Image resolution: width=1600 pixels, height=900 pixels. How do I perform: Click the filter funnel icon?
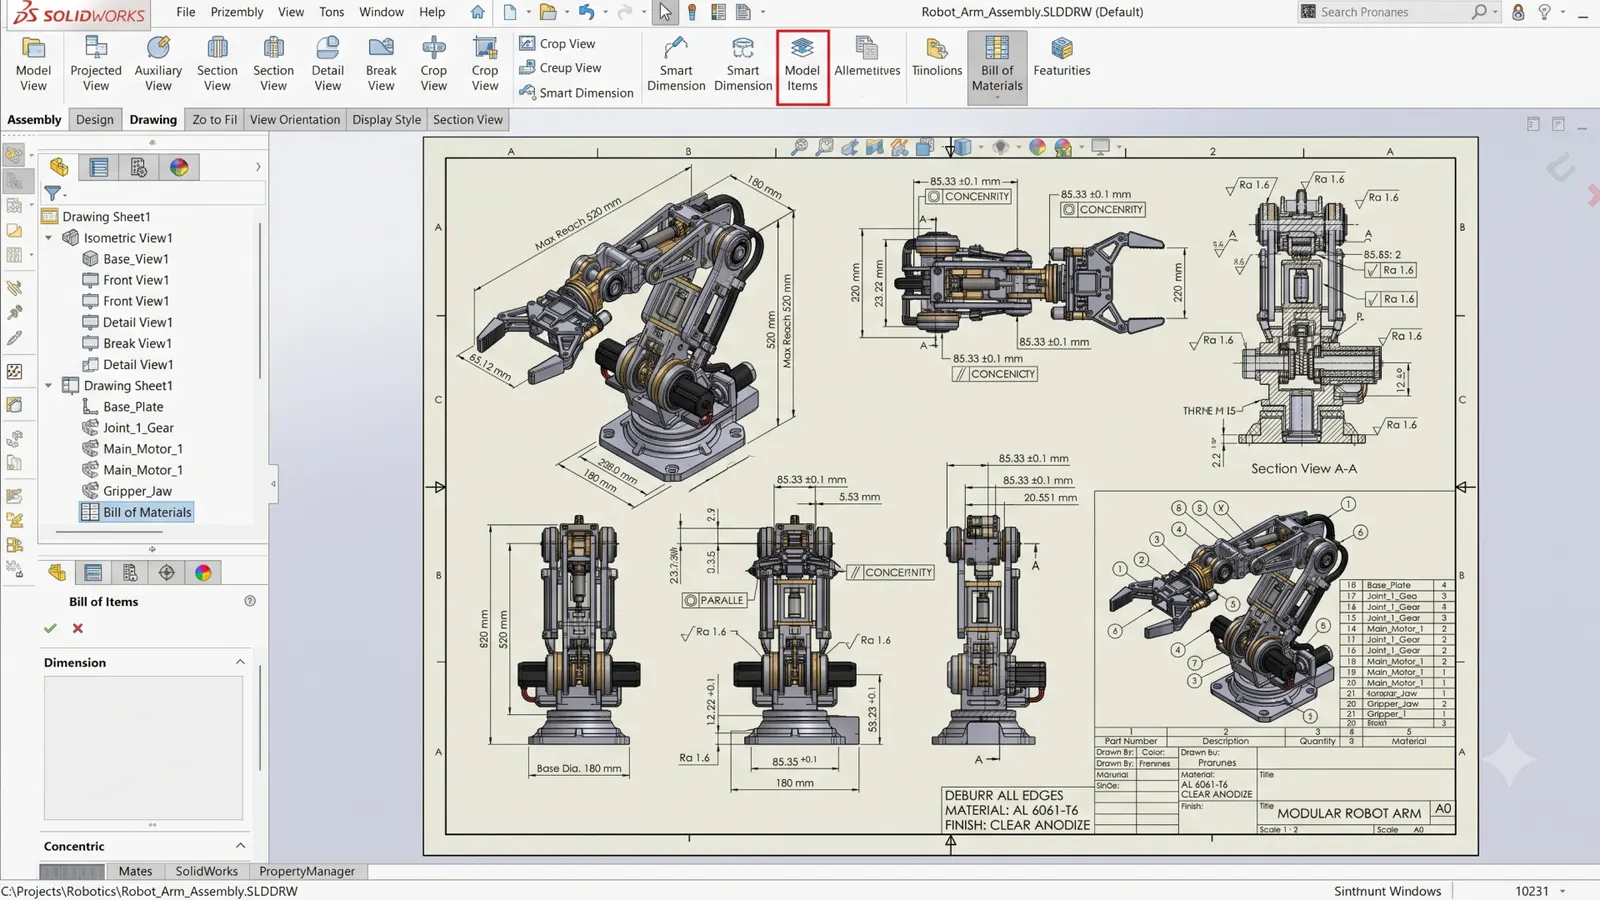point(52,193)
